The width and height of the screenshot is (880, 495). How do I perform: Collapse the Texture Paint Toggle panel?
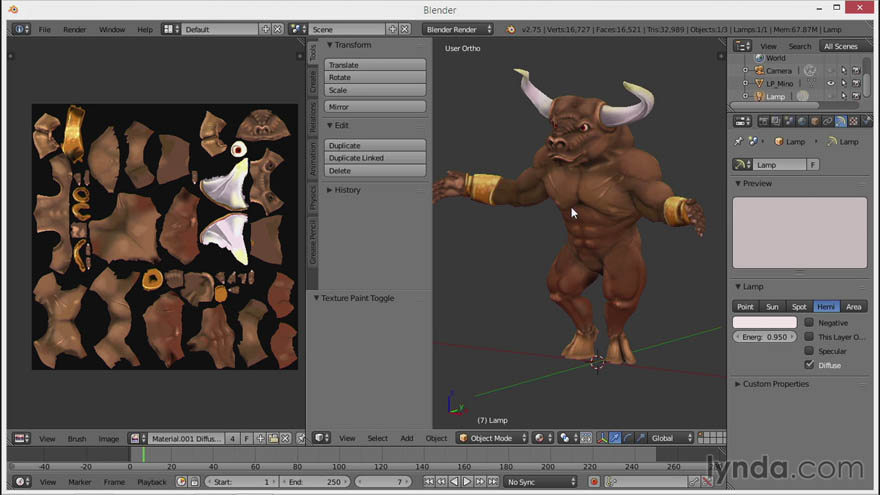tap(316, 298)
